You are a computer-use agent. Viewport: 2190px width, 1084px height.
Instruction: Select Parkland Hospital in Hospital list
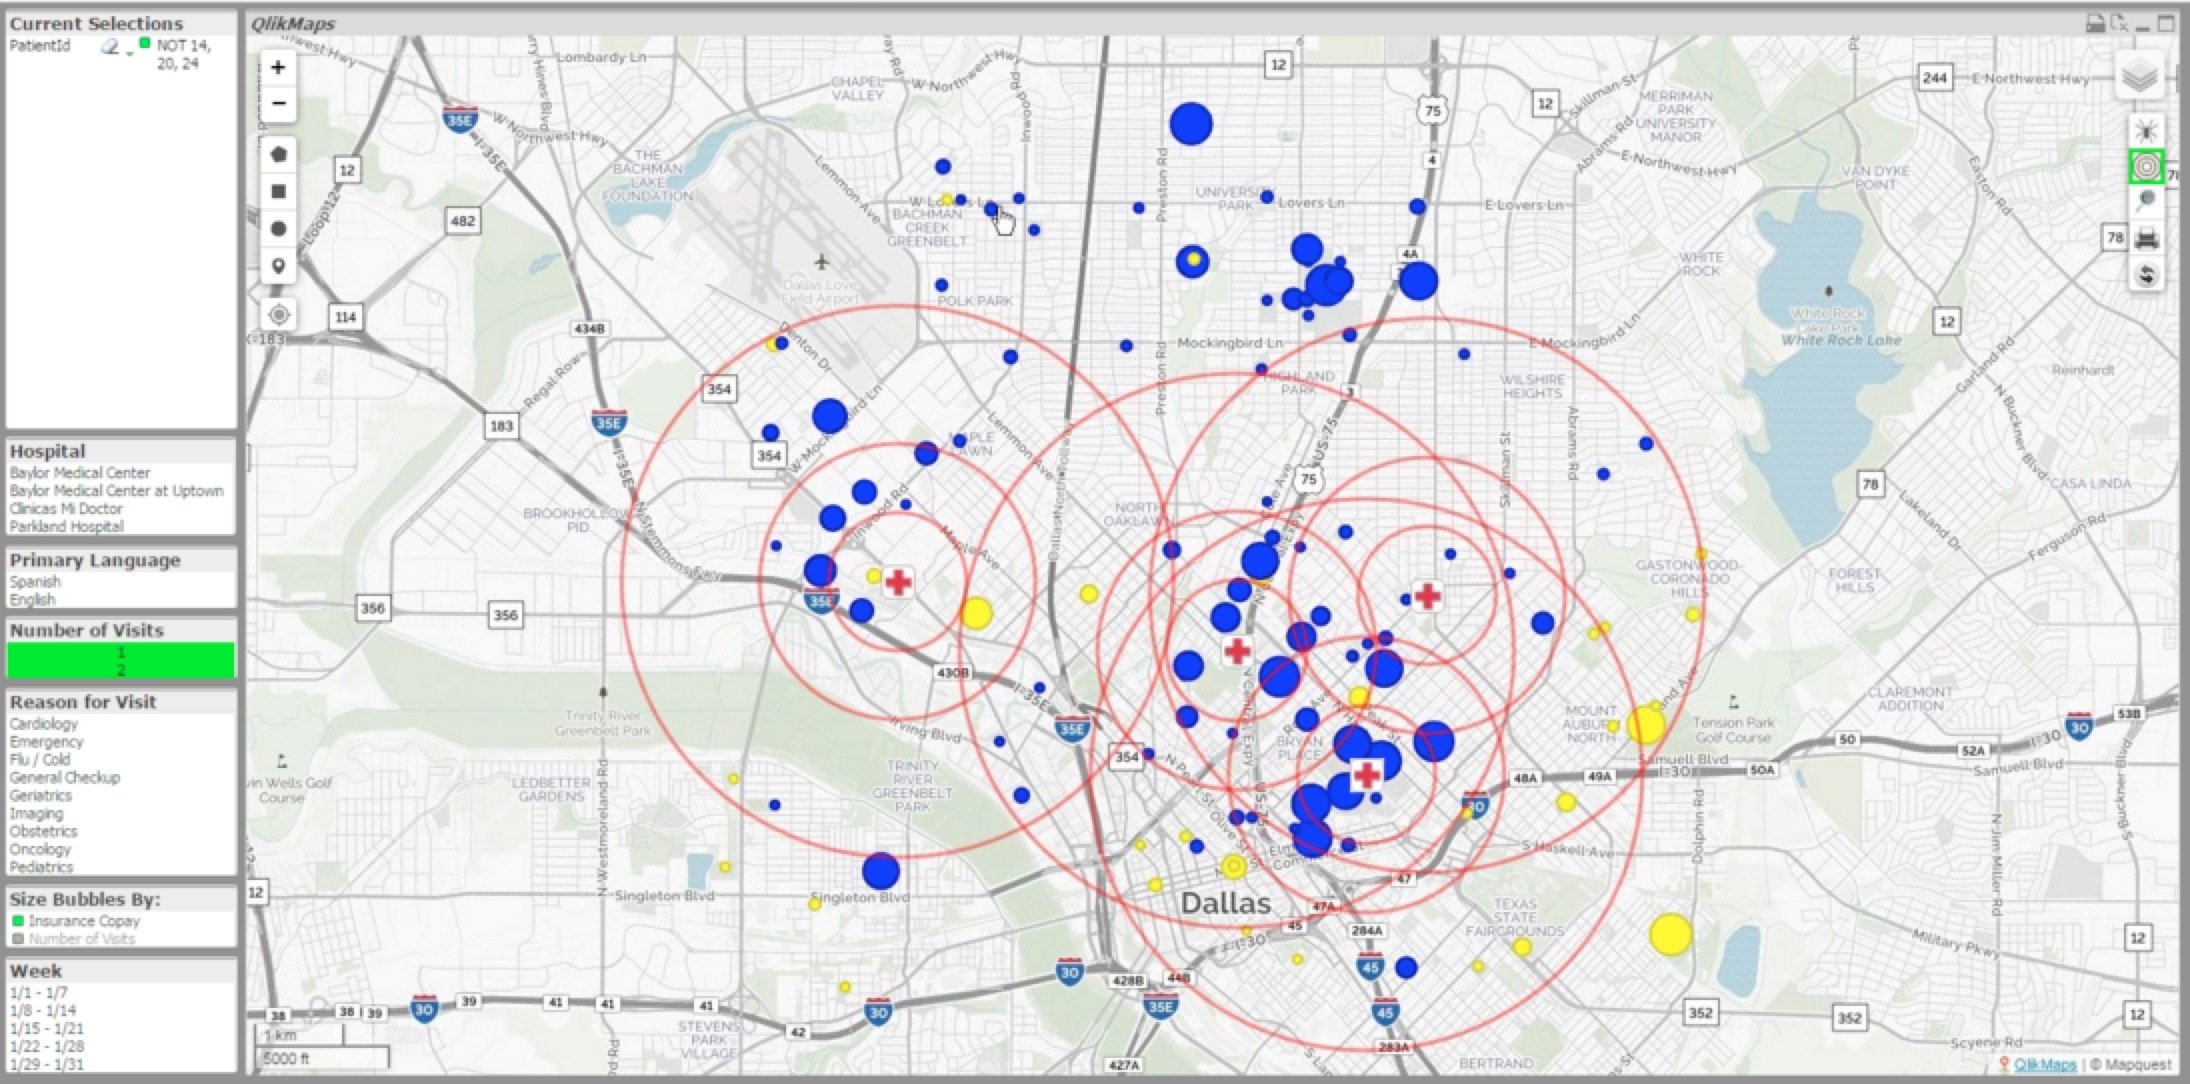[66, 527]
